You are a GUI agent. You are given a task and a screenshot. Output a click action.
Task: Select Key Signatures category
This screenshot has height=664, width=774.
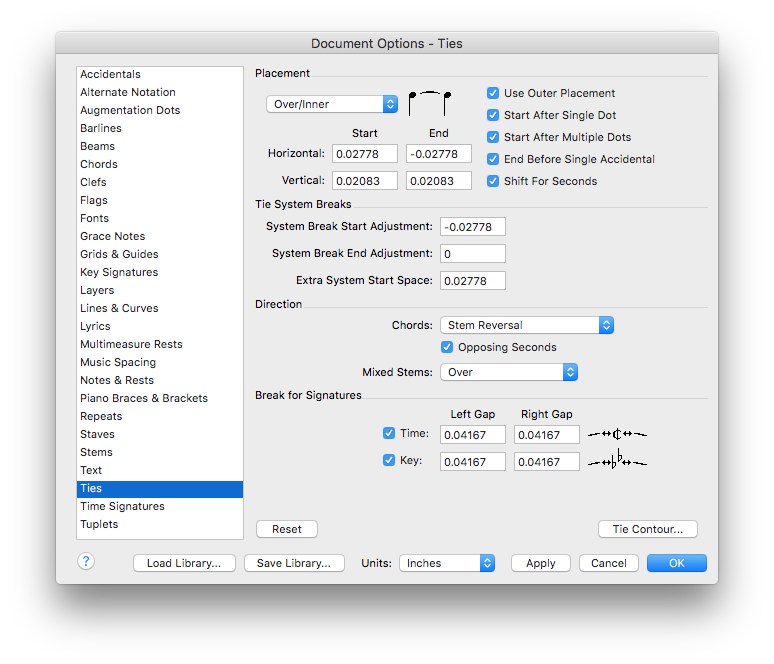pos(160,273)
